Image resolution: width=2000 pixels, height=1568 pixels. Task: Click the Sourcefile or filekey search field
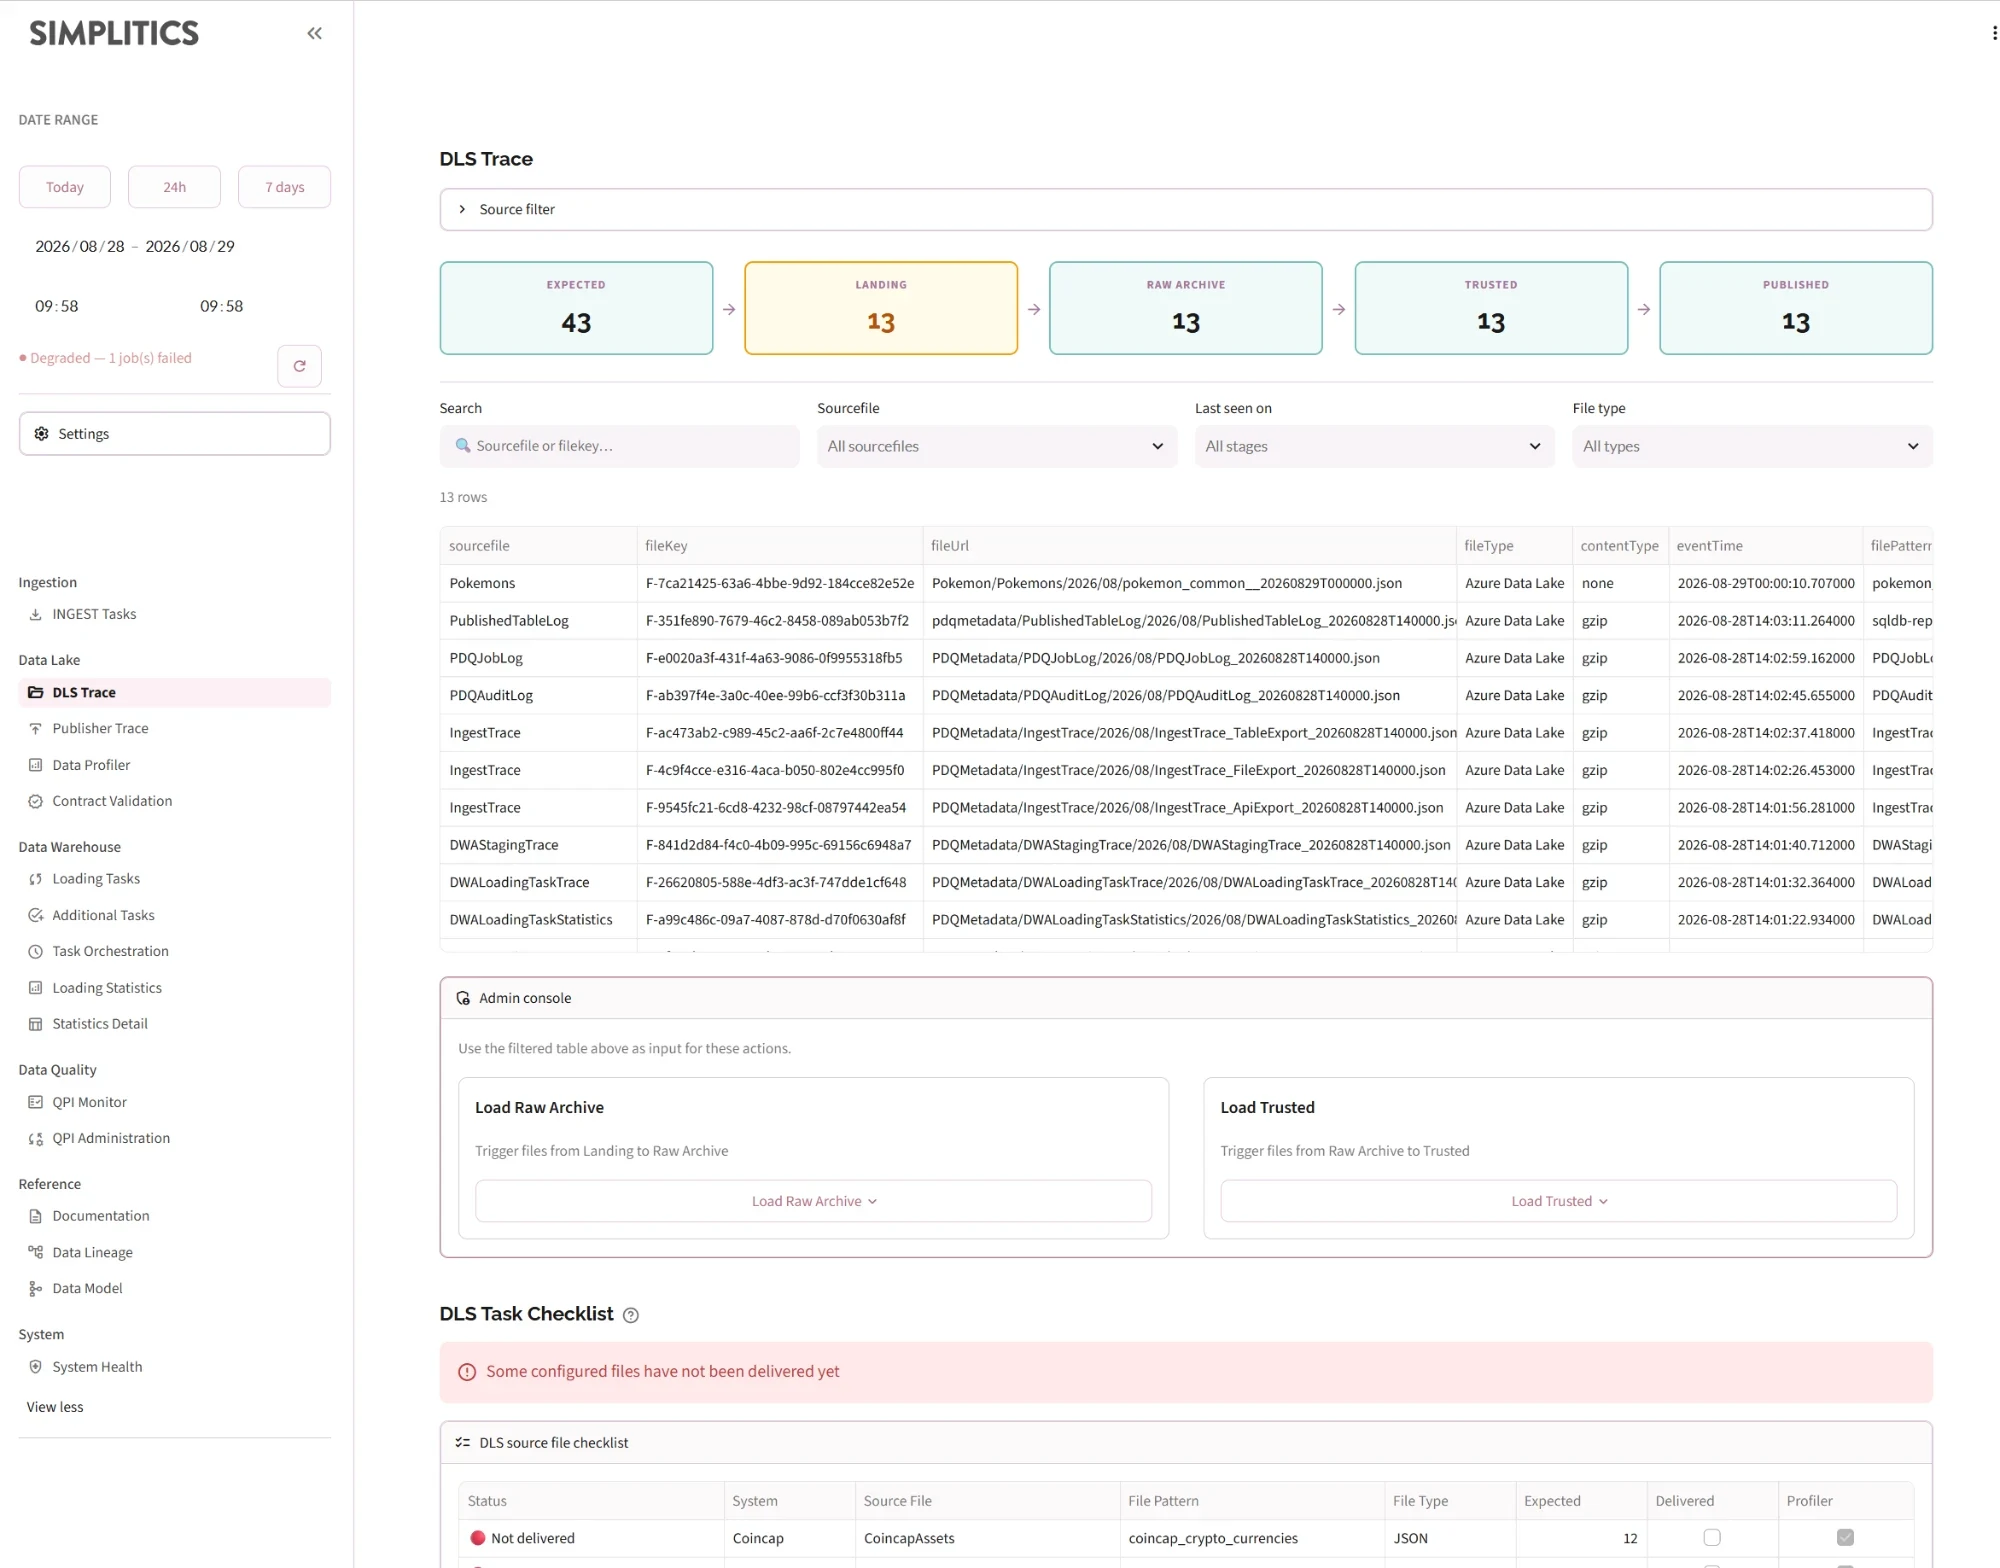tap(620, 446)
